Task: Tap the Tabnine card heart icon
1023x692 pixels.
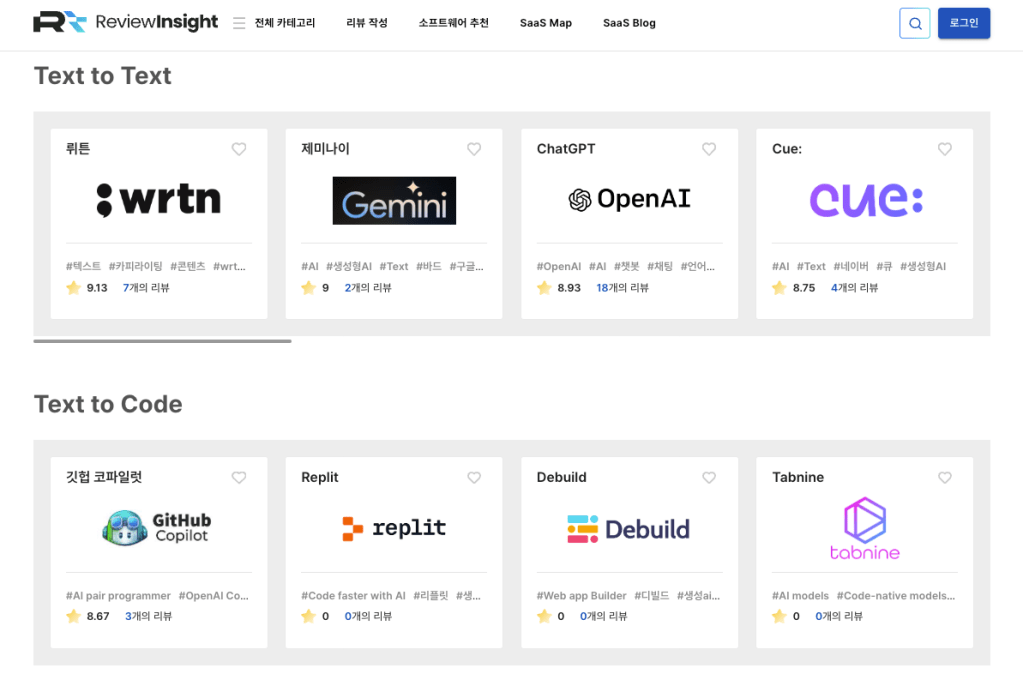Action: pos(944,478)
